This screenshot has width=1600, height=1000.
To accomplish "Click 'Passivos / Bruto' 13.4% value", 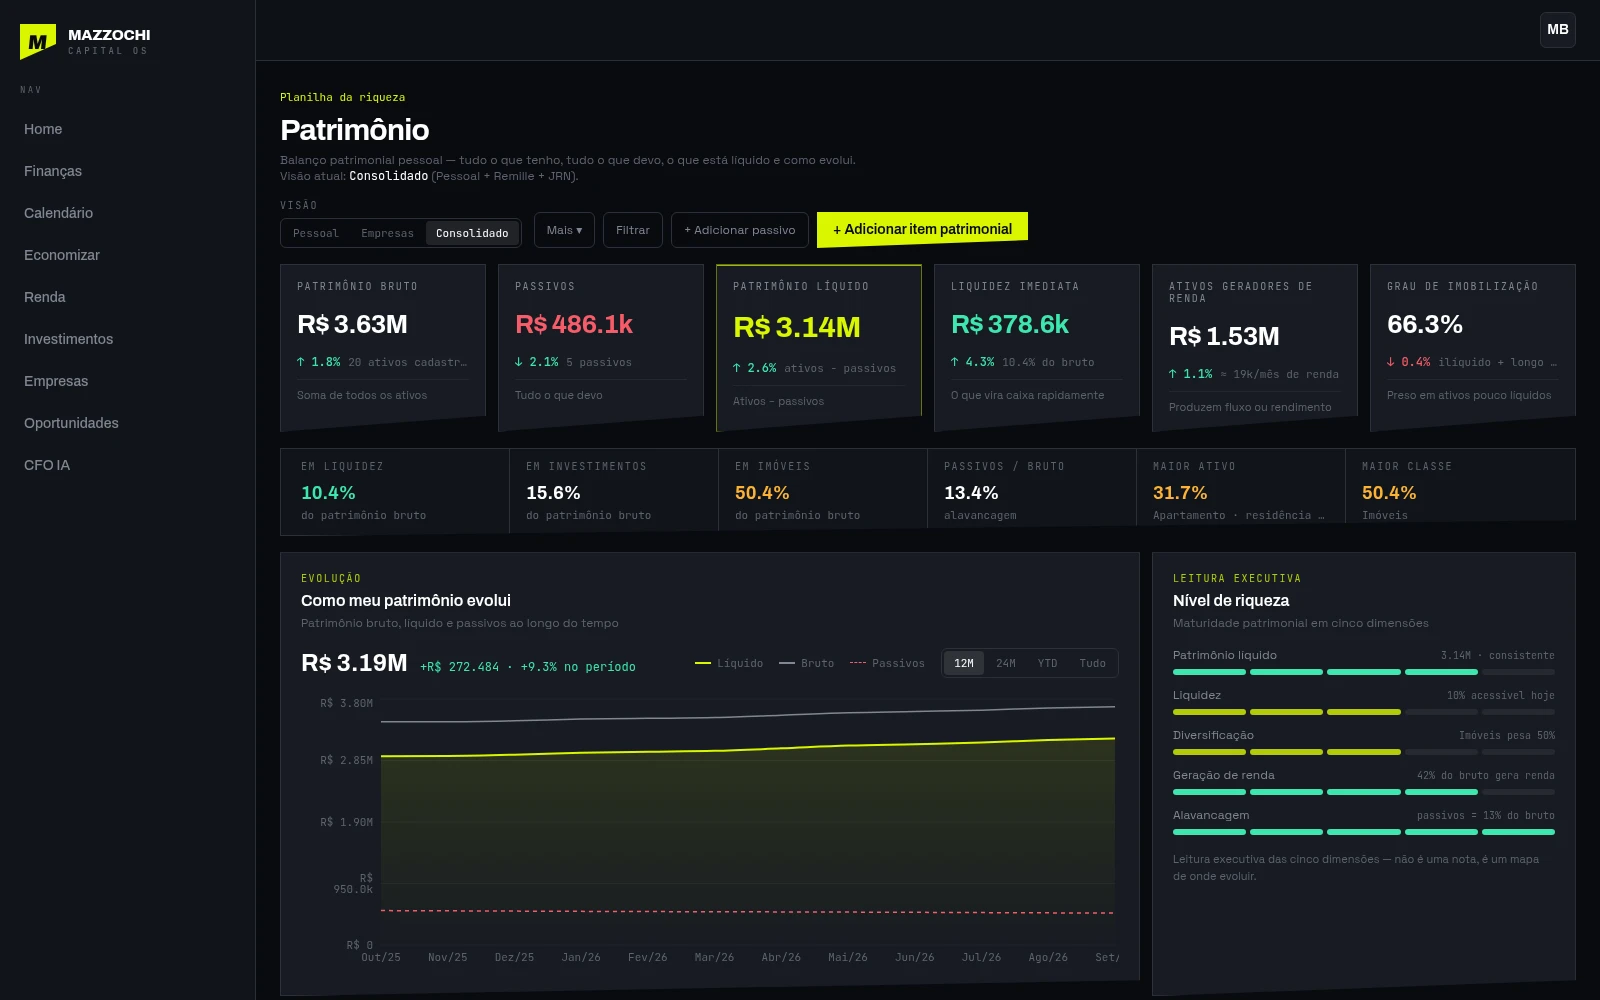I will (971, 493).
